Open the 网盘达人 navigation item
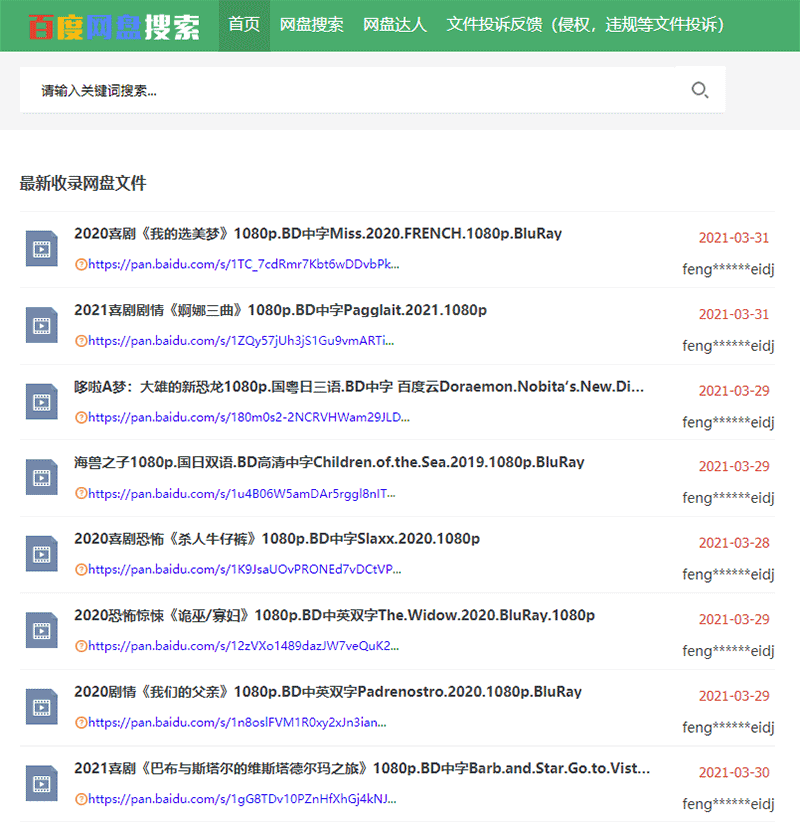800x823 pixels. click(x=395, y=25)
